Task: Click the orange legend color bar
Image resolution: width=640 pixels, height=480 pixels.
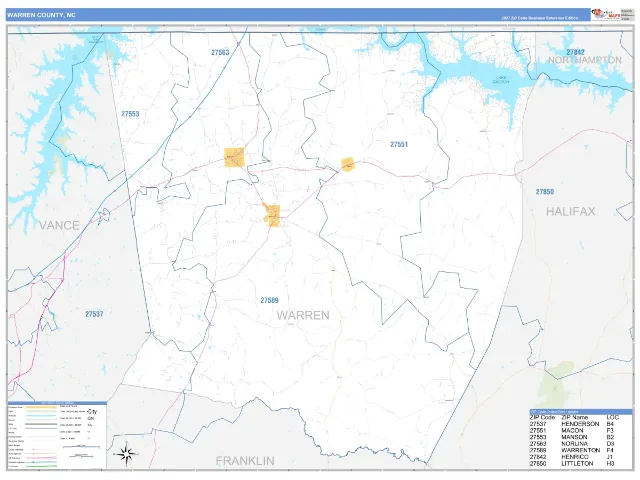Action: [x=41, y=407]
